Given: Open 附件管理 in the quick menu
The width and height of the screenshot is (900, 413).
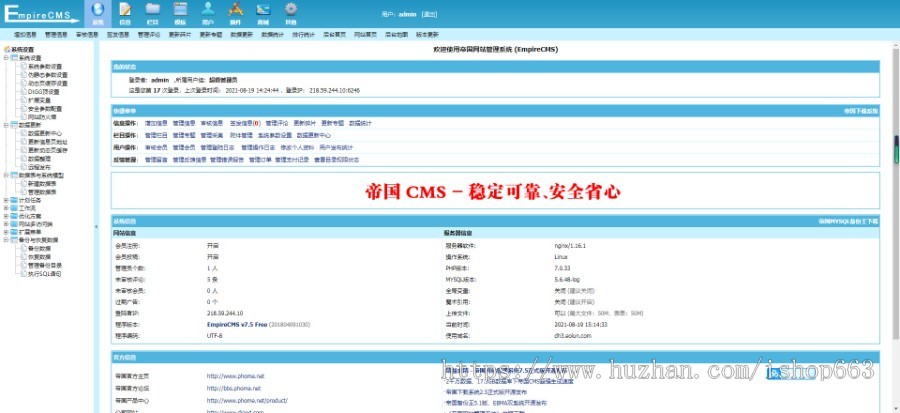Looking at the screenshot, I should [241, 135].
